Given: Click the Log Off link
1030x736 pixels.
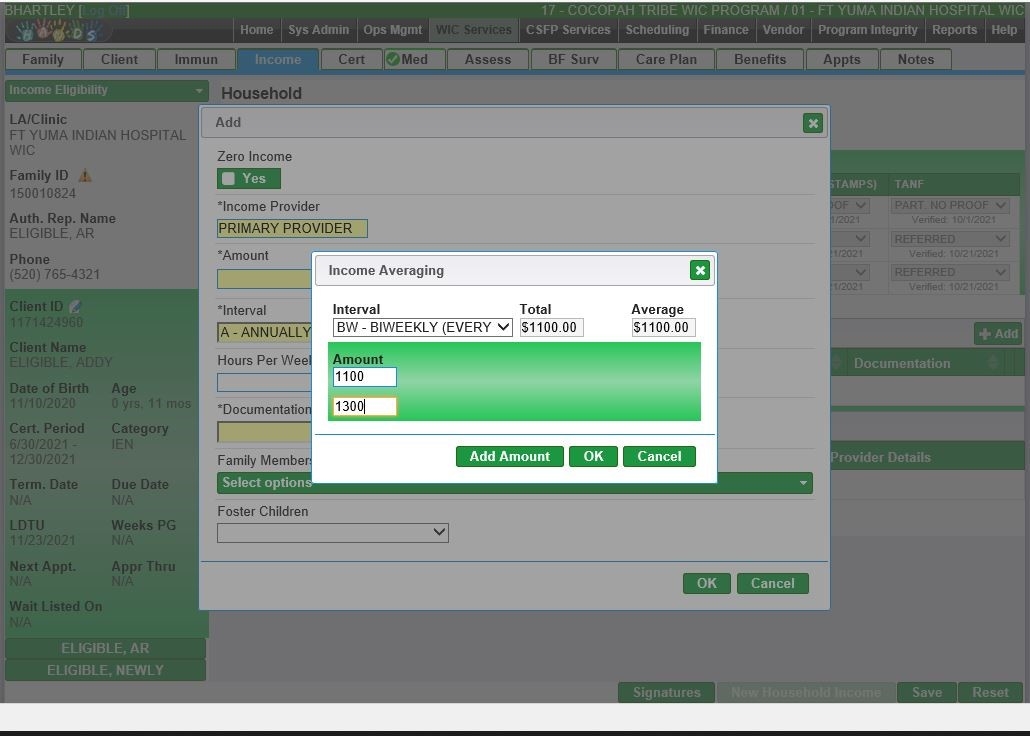Looking at the screenshot, I should (x=103, y=10).
